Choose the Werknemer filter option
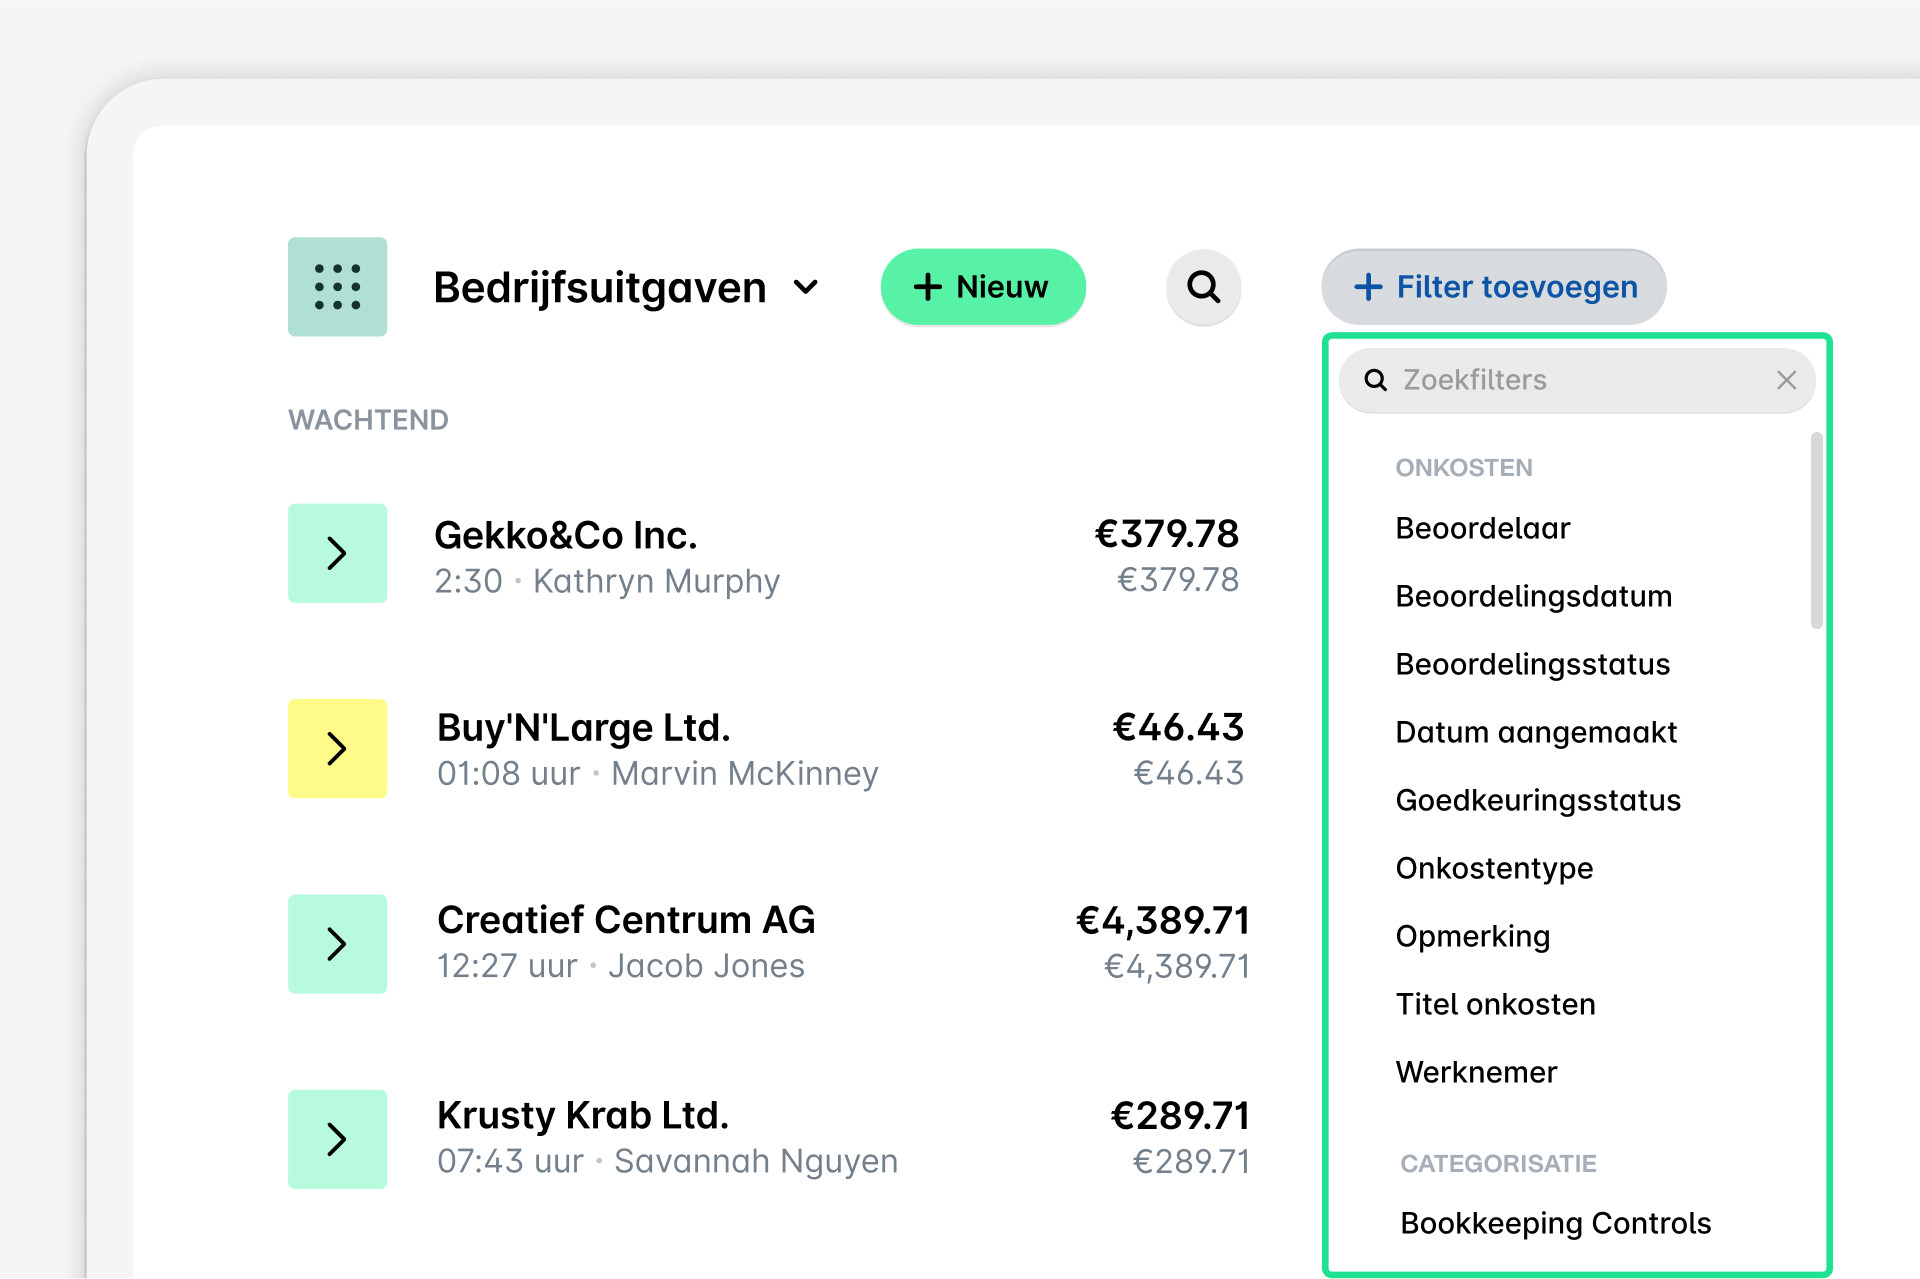Image resolution: width=1920 pixels, height=1279 pixels. [x=1476, y=1072]
